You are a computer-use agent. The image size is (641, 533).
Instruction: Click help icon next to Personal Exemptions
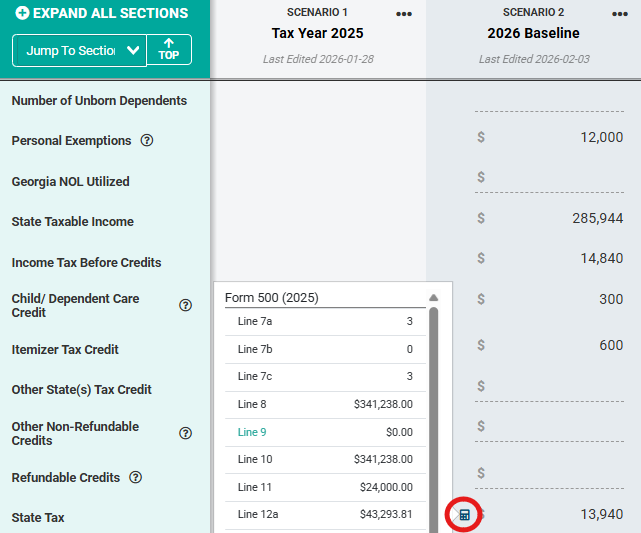(147, 141)
